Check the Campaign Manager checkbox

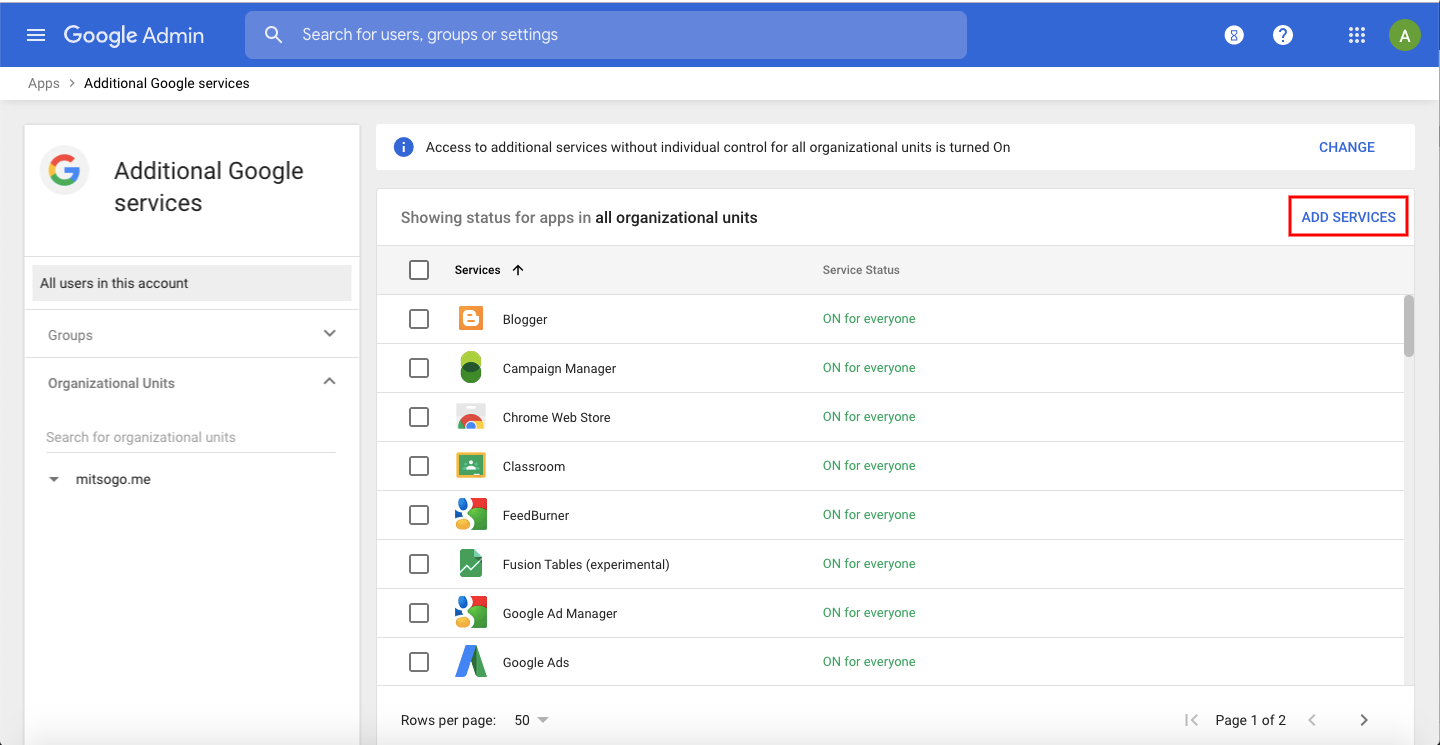[419, 368]
